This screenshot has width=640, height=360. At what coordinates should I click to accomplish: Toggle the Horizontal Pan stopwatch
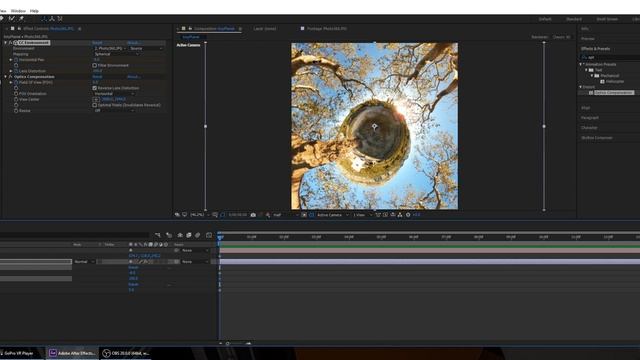point(16,60)
